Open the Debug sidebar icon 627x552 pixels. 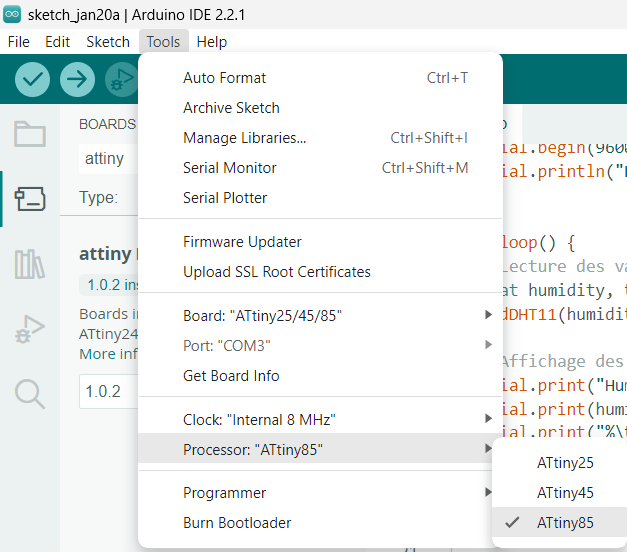(30, 329)
